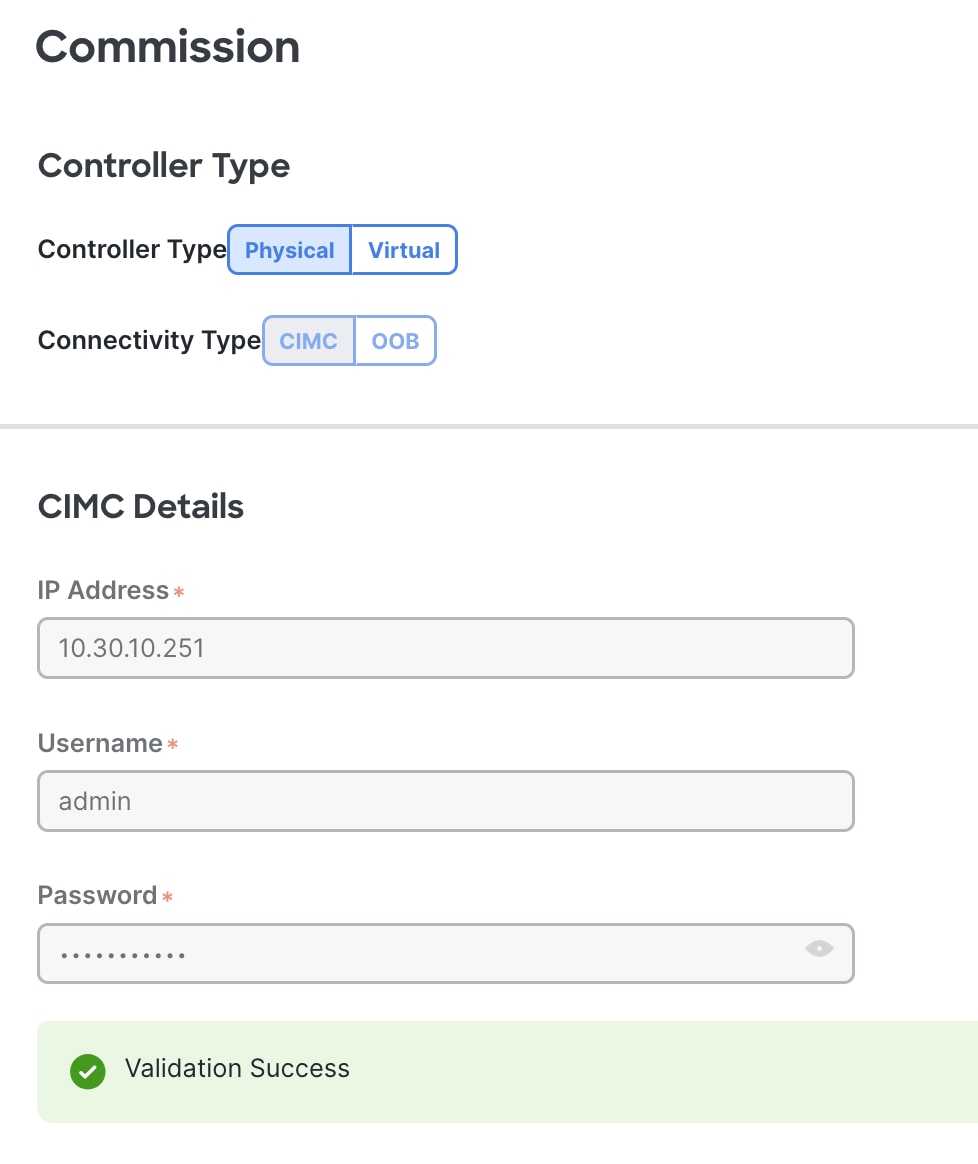Click the asterisk next to Username label
Viewport: 978px width, 1164px height.
click(x=172, y=746)
